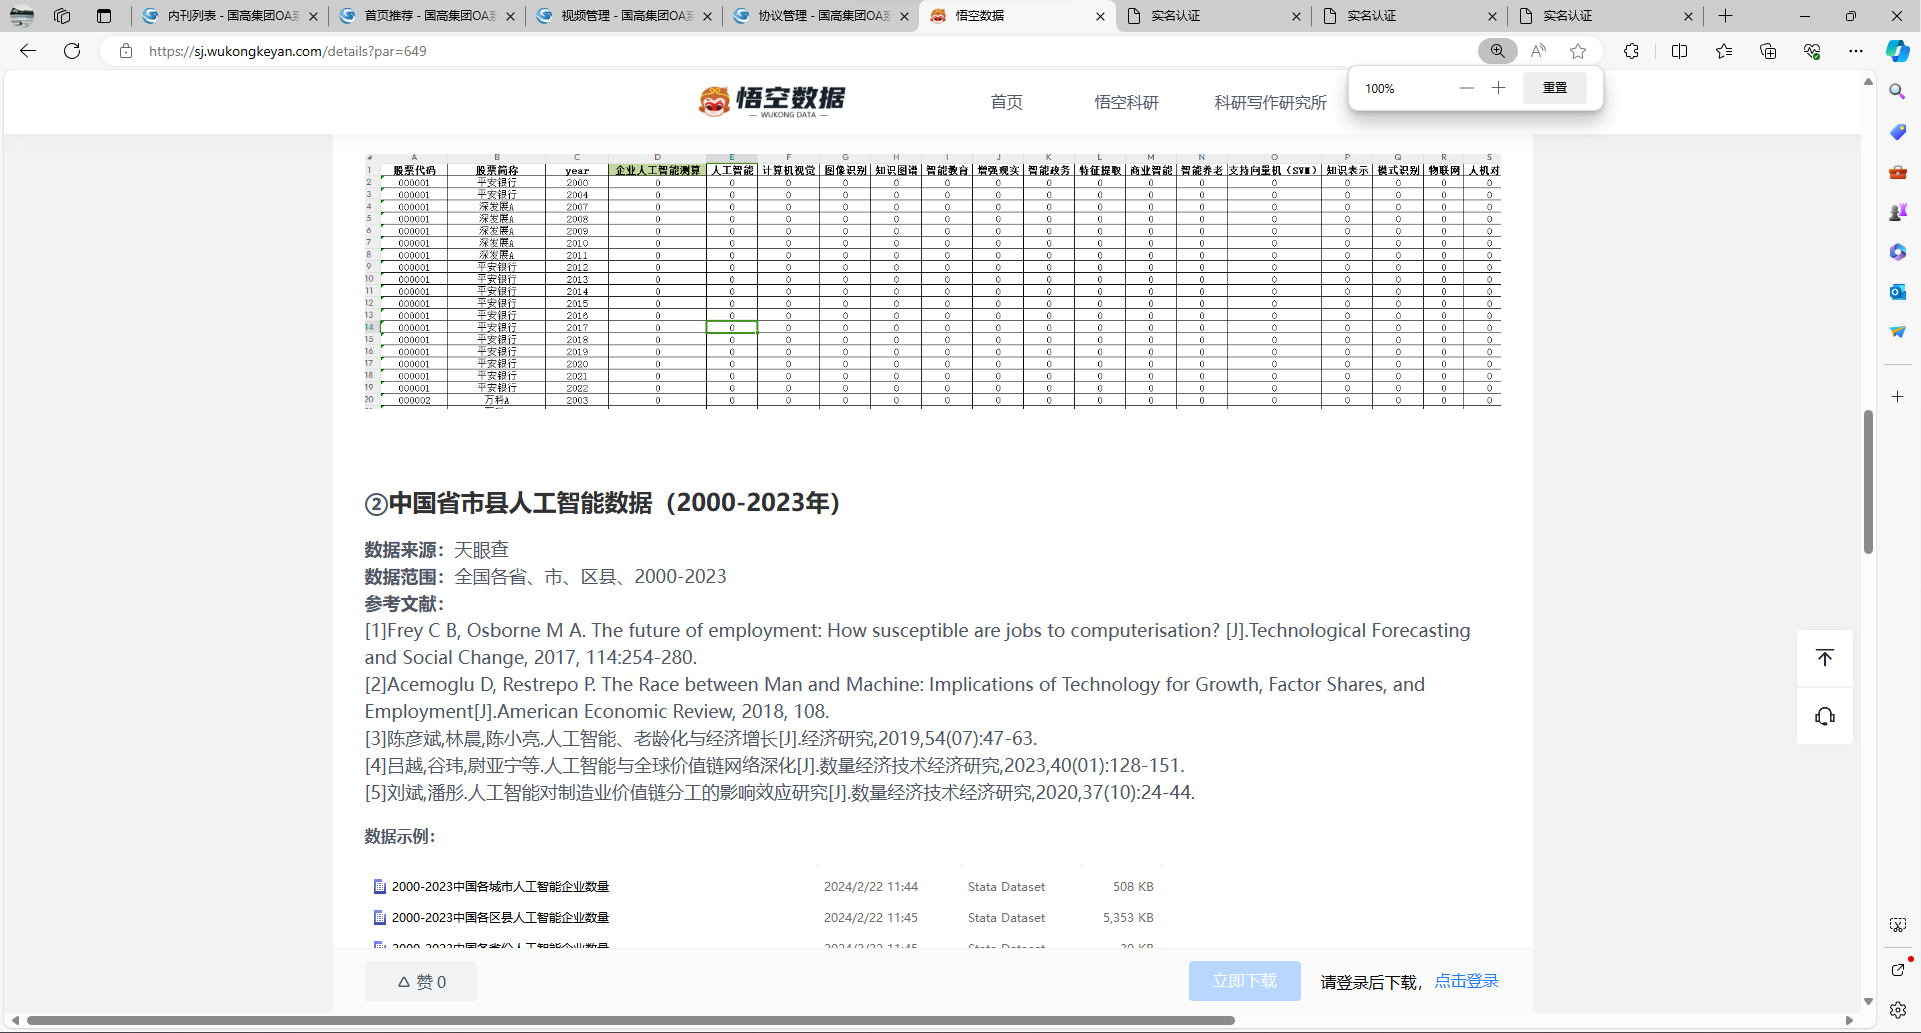Click the vertical page scrollbar thumb
Viewport: 1921px width, 1033px height.
pyautogui.click(x=1868, y=482)
